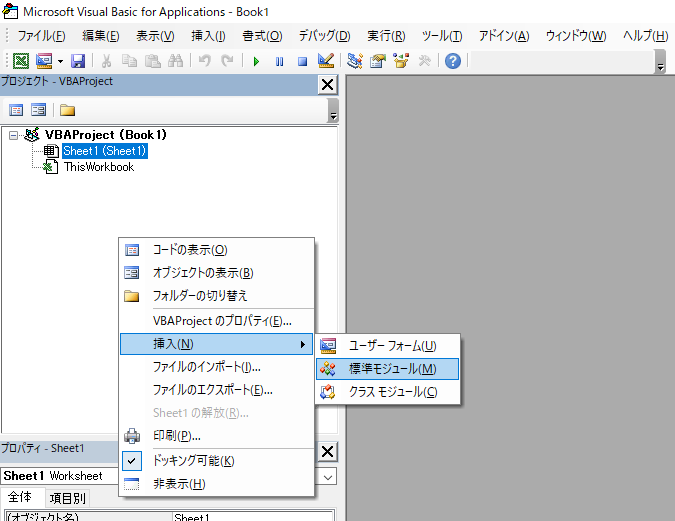The image size is (675, 521).
Task: Collapse the VBAProject (Book1) tree node
Action: [13, 135]
